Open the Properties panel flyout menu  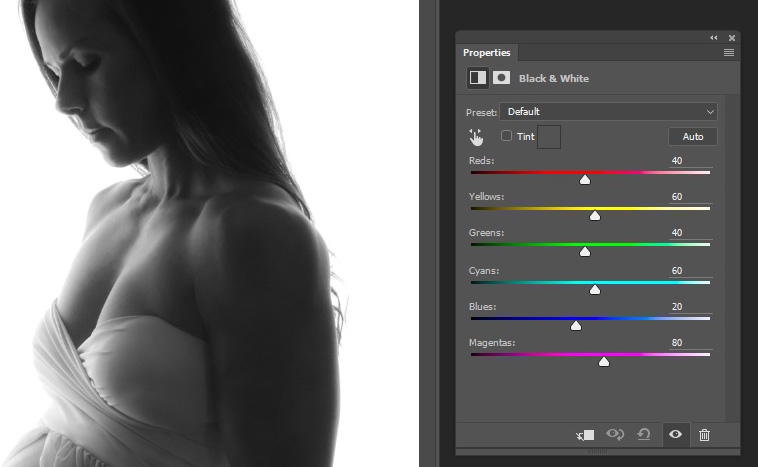(729, 53)
